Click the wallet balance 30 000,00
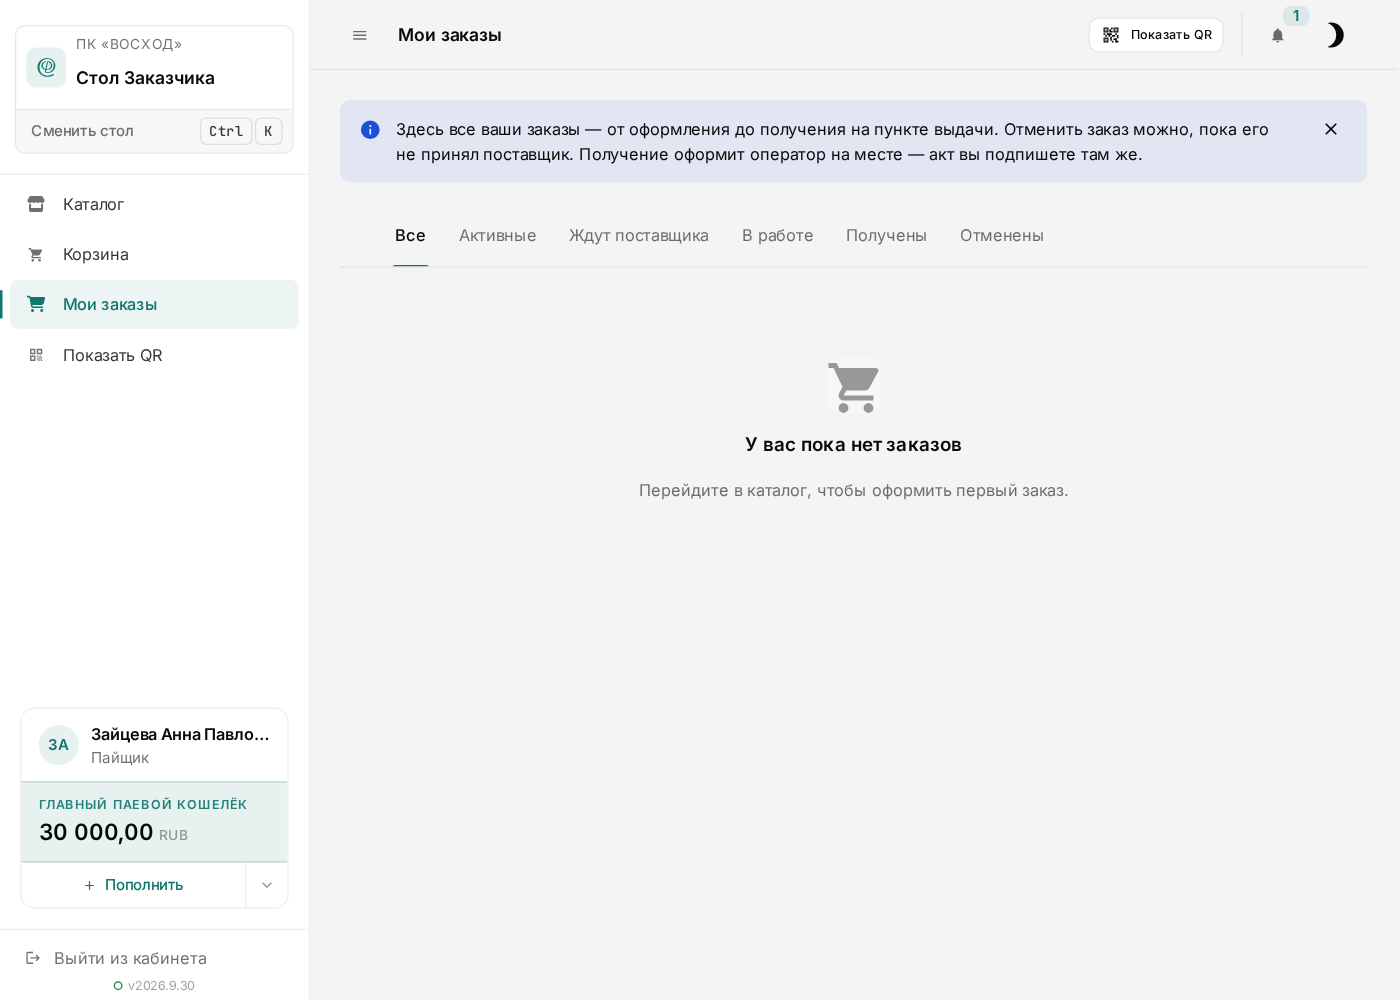Screen dimensions: 1400x1000 [96, 832]
